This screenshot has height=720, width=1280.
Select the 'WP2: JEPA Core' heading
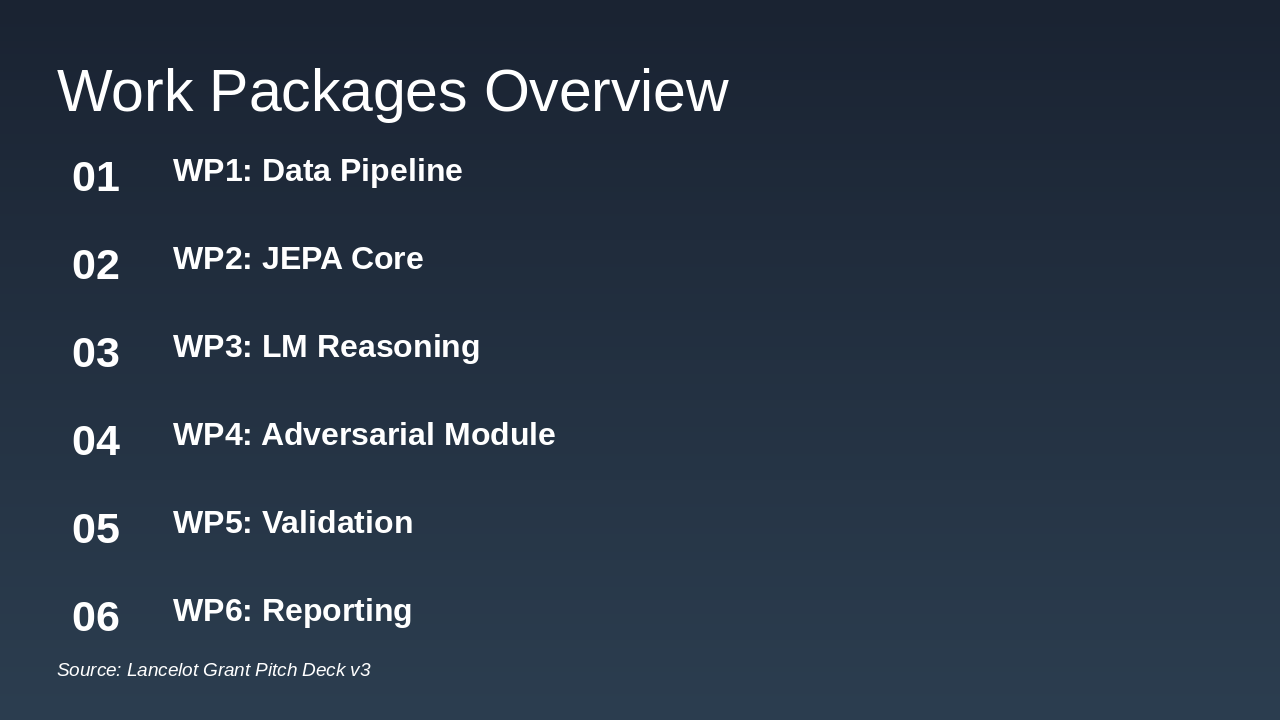pyautogui.click(x=298, y=259)
